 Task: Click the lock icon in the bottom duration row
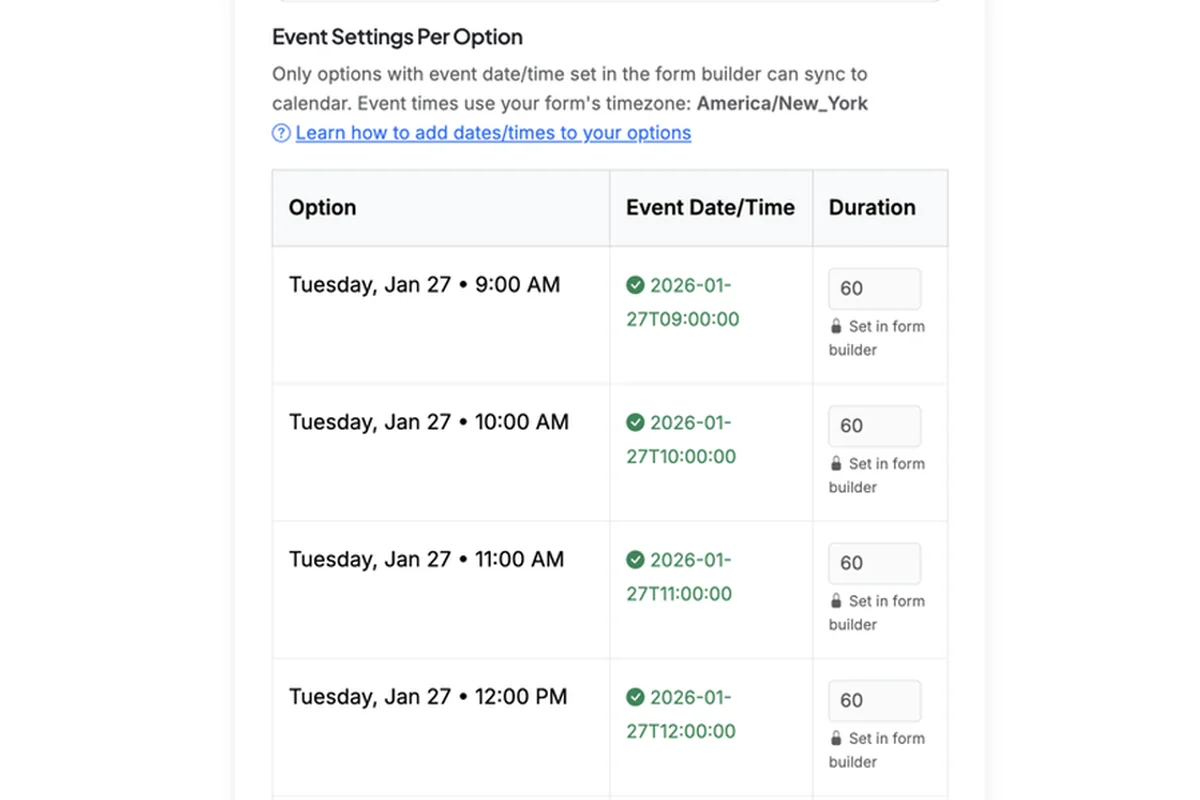click(836, 738)
